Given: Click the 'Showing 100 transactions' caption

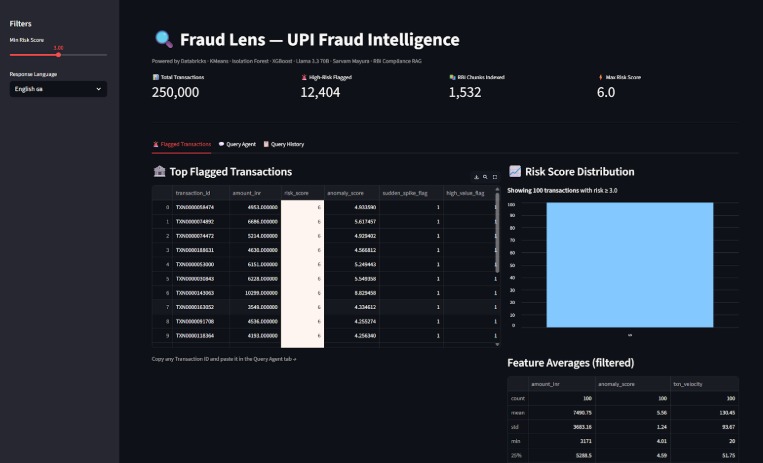Looking at the screenshot, I should (x=562, y=191).
